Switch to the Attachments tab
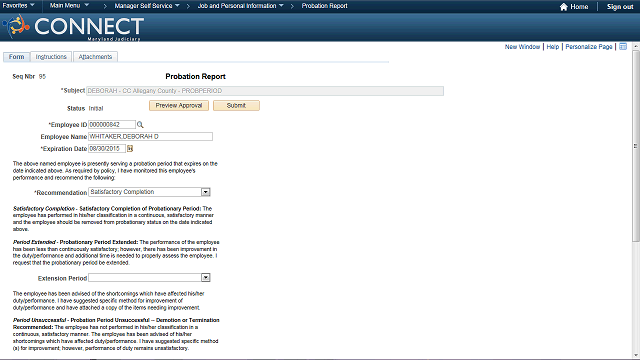This screenshot has width=640, height=360. (x=95, y=57)
